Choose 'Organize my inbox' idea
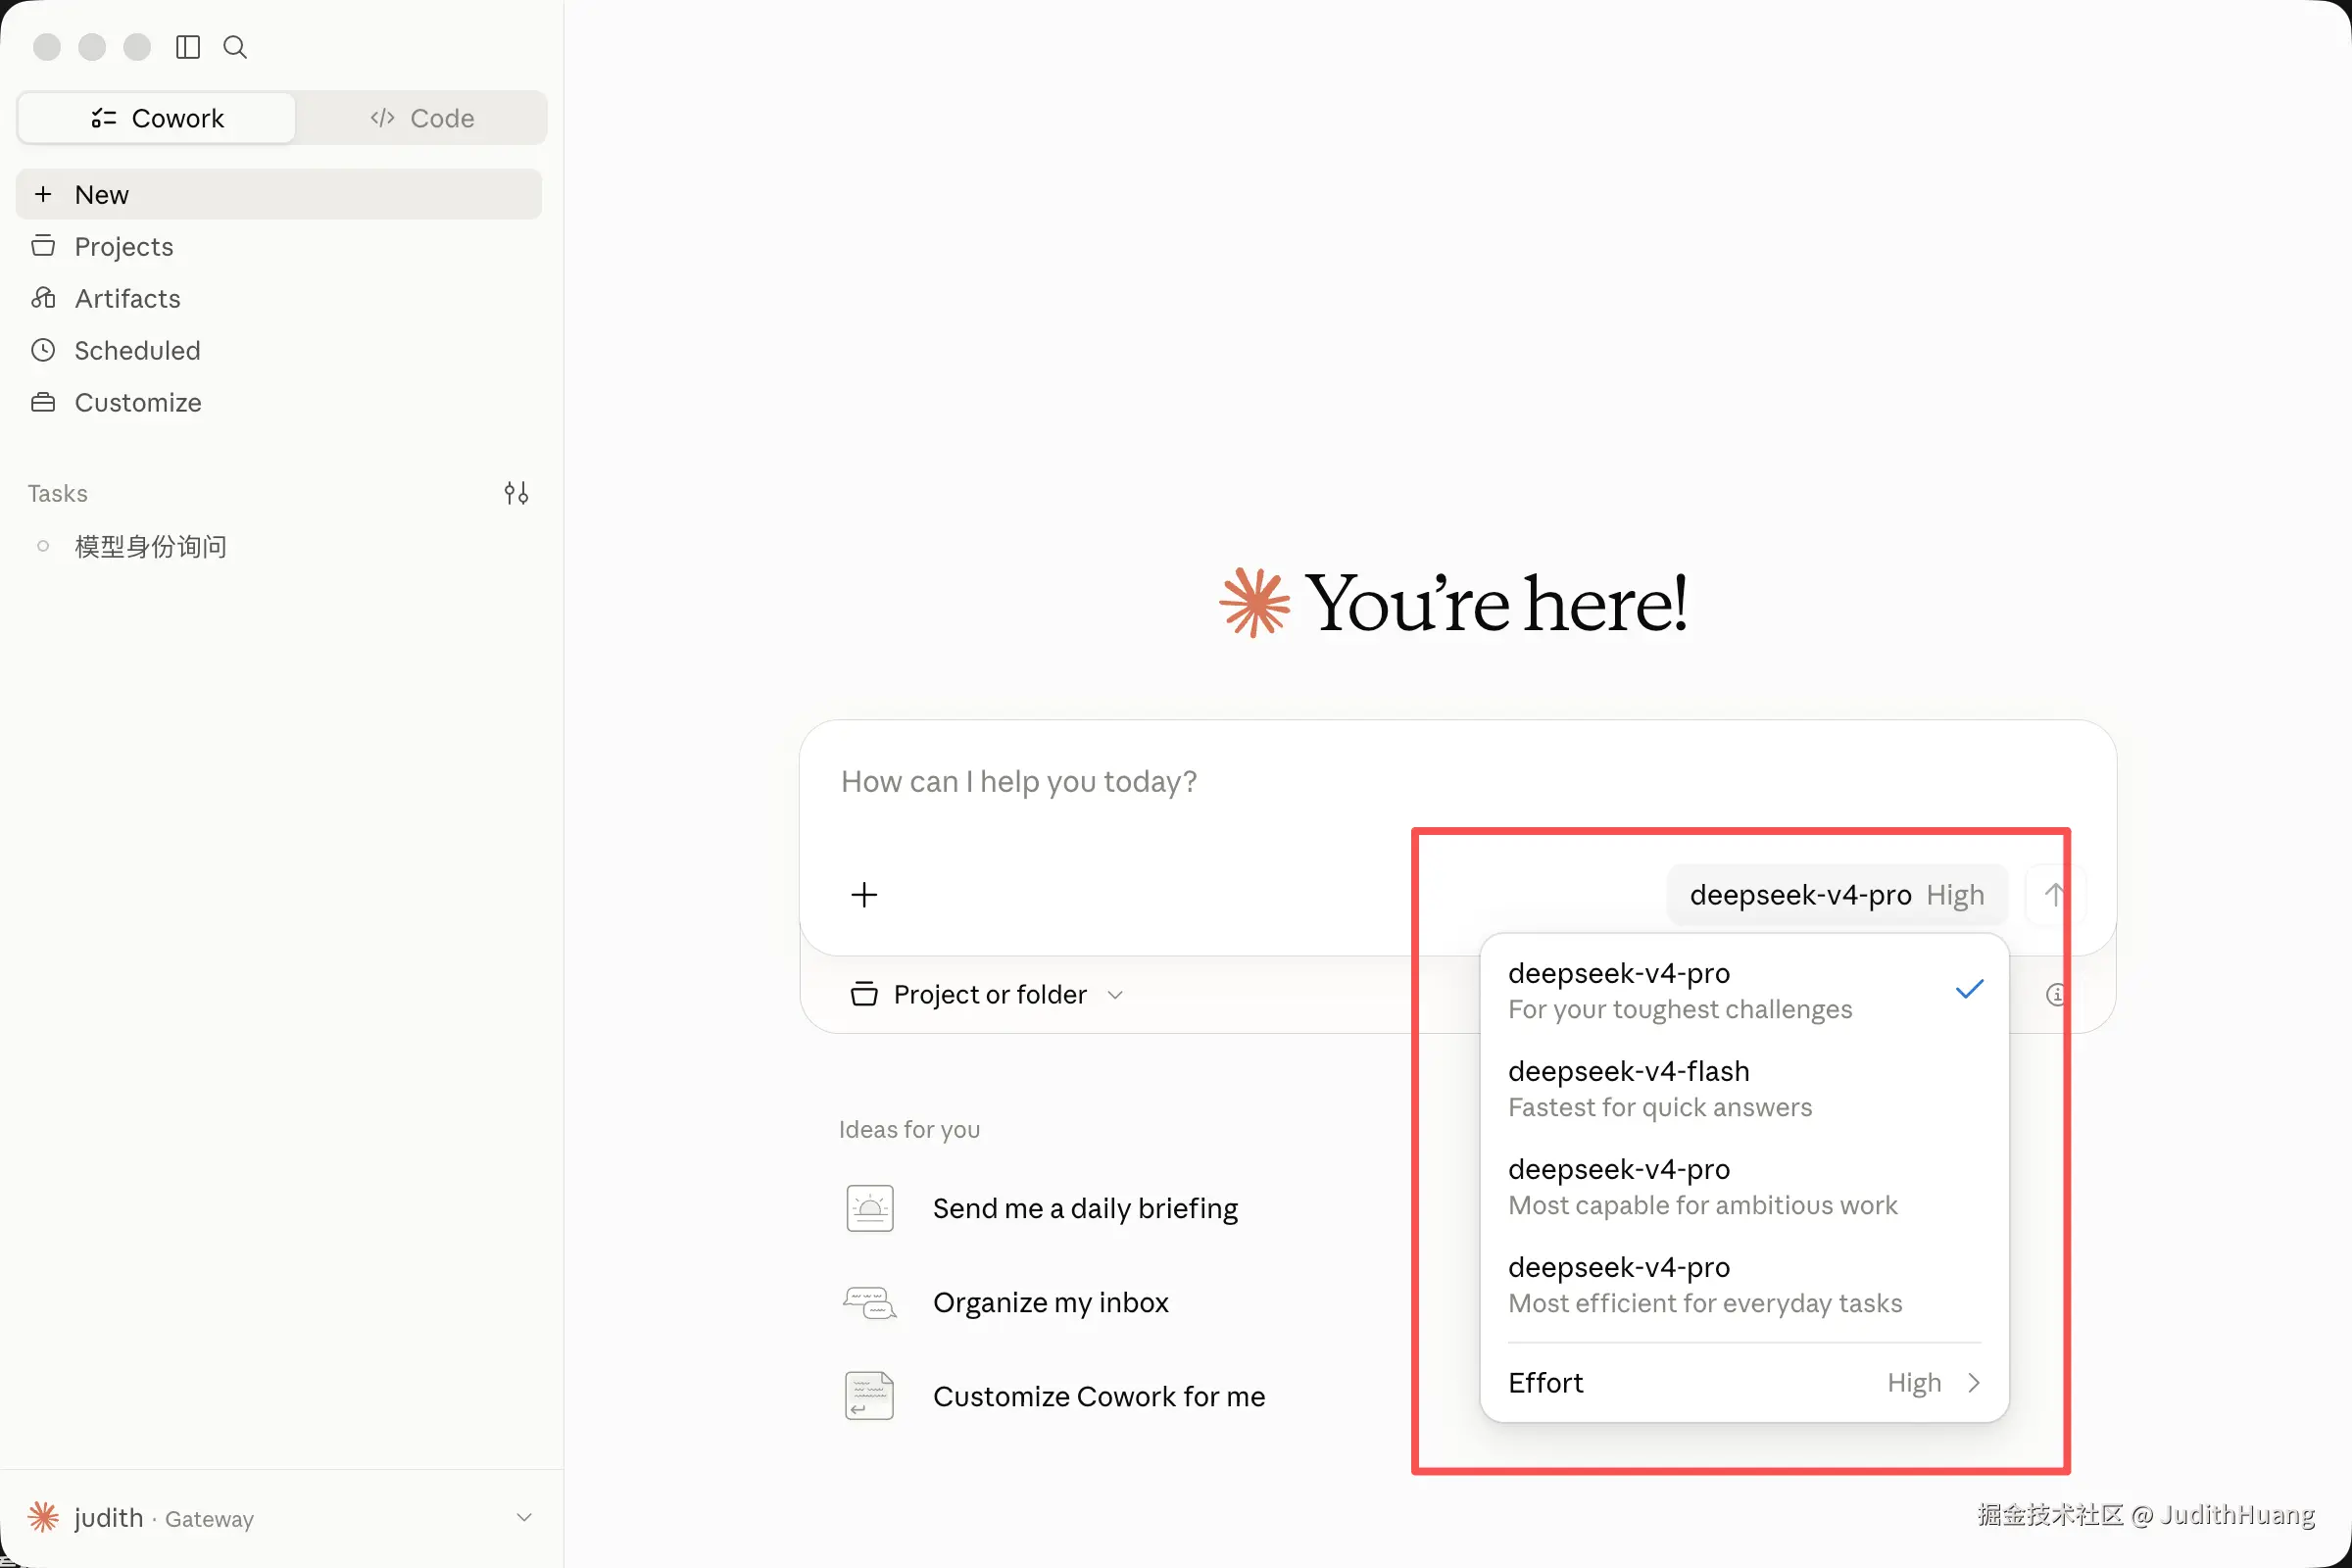 [x=1050, y=1302]
